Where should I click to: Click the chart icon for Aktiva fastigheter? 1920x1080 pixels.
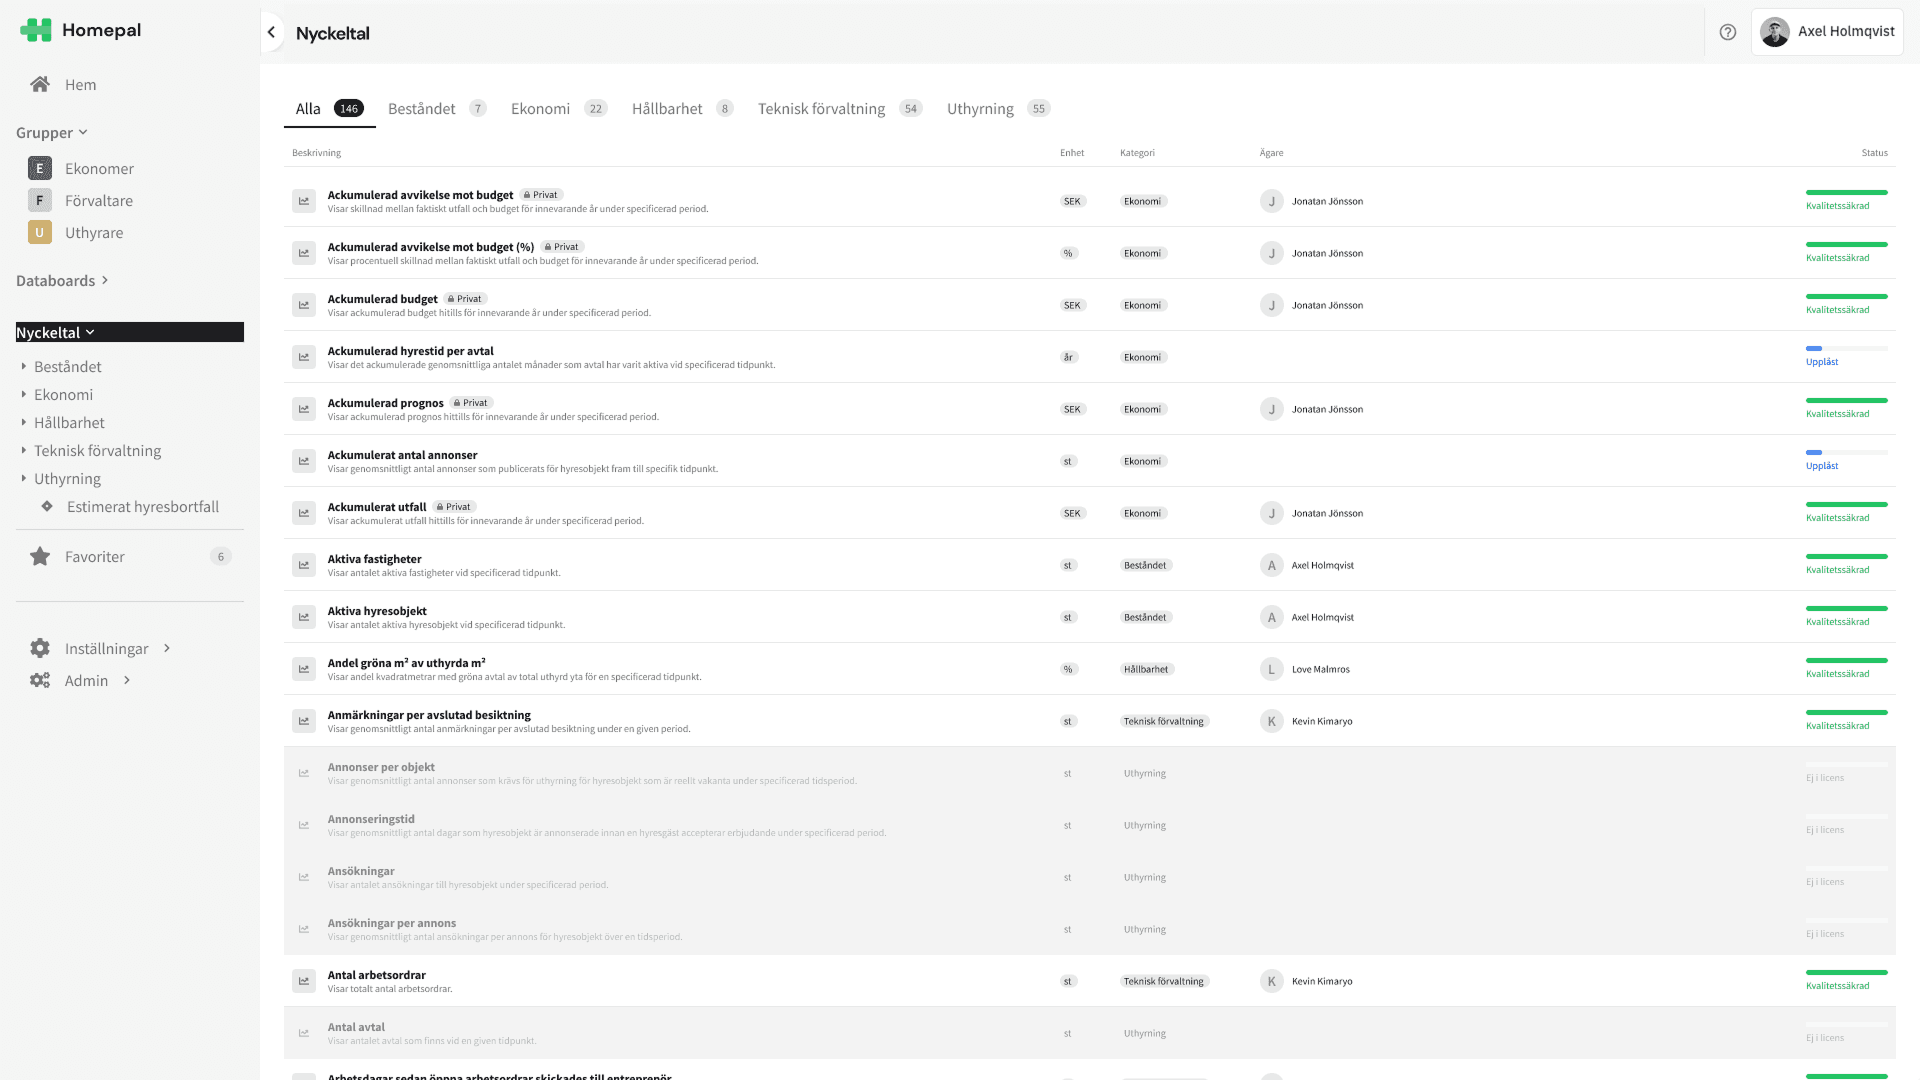(x=304, y=565)
